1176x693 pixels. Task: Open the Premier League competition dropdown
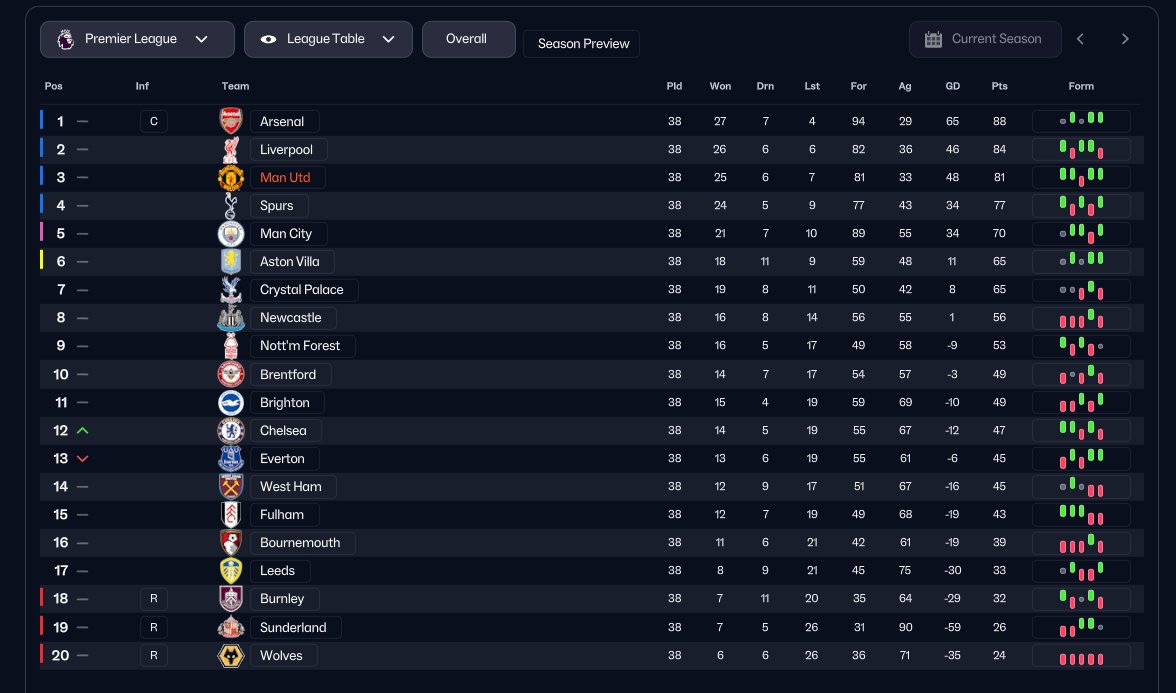(x=137, y=39)
